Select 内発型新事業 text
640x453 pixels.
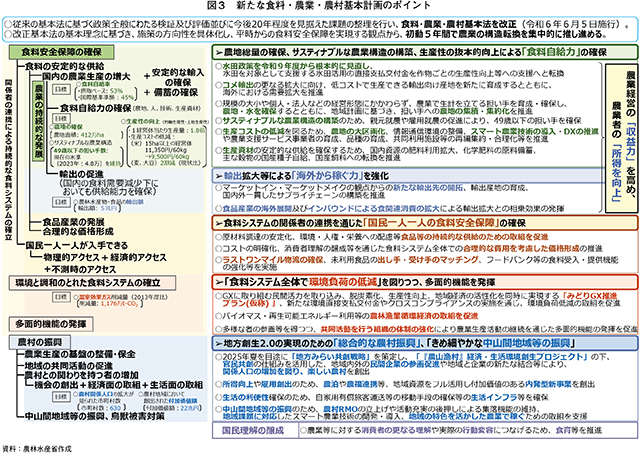tap(549, 384)
